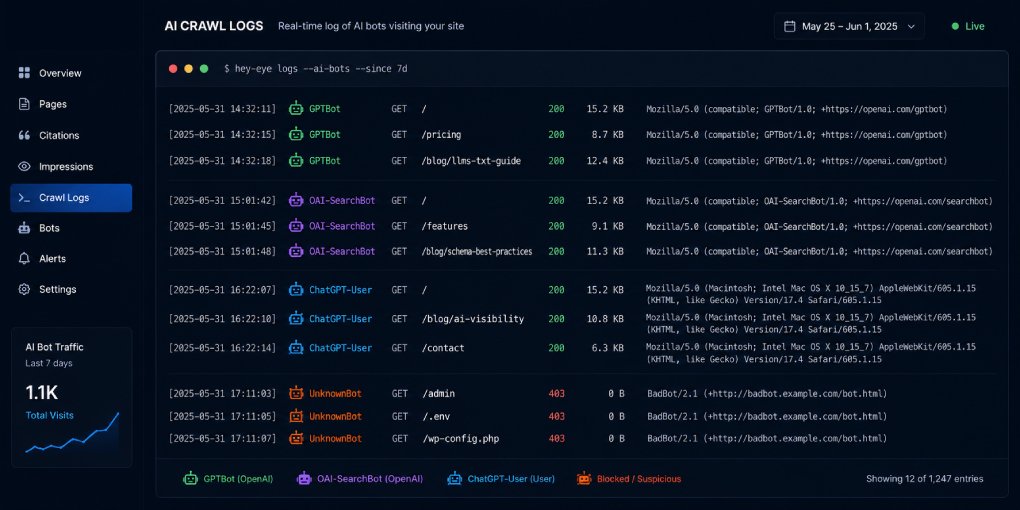Click "Total Visits" label
Image resolution: width=1020 pixels, height=510 pixels.
point(49,415)
